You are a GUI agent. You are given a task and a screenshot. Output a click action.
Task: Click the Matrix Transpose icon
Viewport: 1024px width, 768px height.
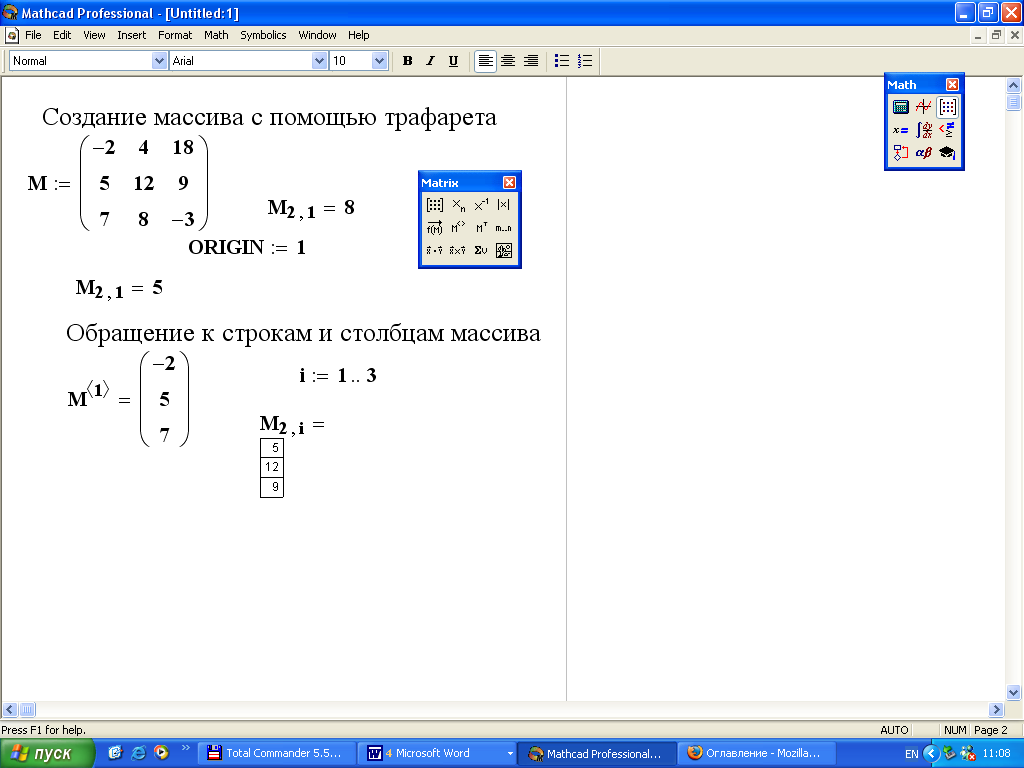coord(481,228)
